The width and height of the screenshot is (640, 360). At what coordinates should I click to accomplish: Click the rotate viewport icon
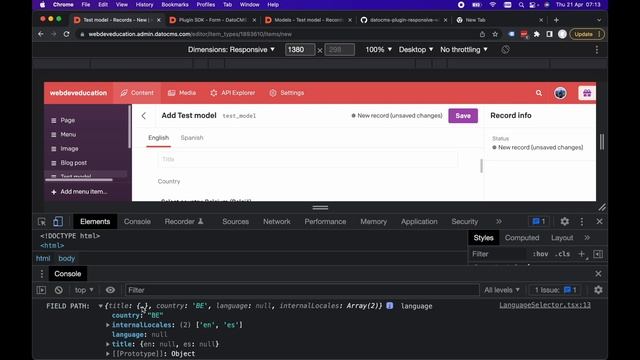[x=505, y=50]
